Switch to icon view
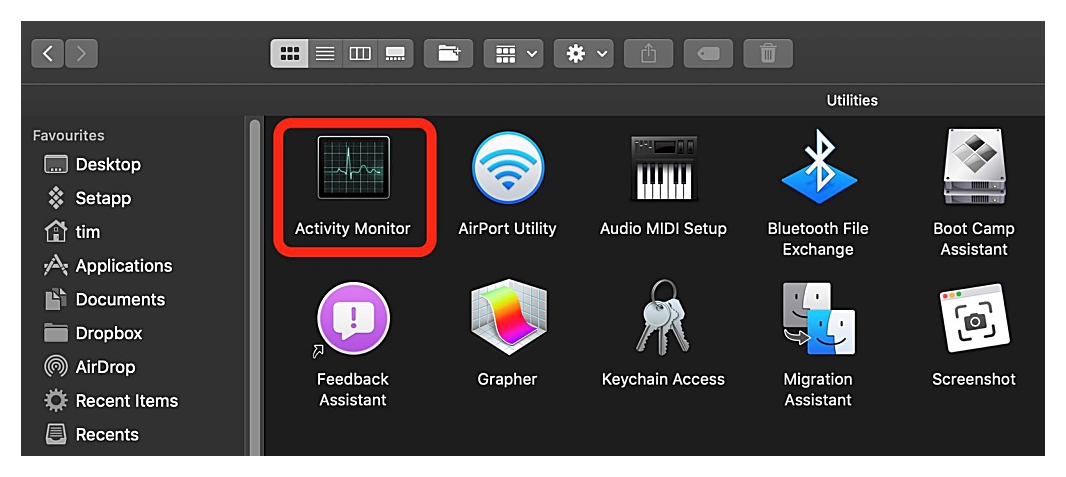The height and width of the screenshot is (477, 1066). pyautogui.click(x=290, y=54)
